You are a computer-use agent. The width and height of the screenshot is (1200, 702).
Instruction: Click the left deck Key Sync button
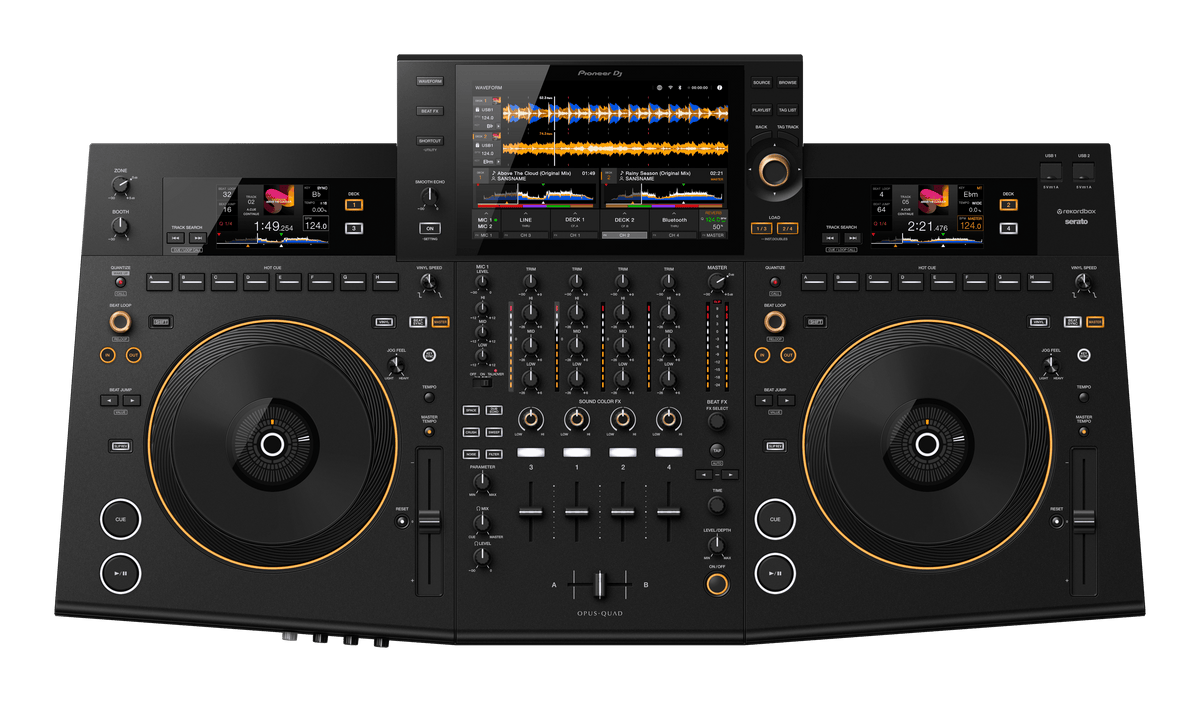429,355
